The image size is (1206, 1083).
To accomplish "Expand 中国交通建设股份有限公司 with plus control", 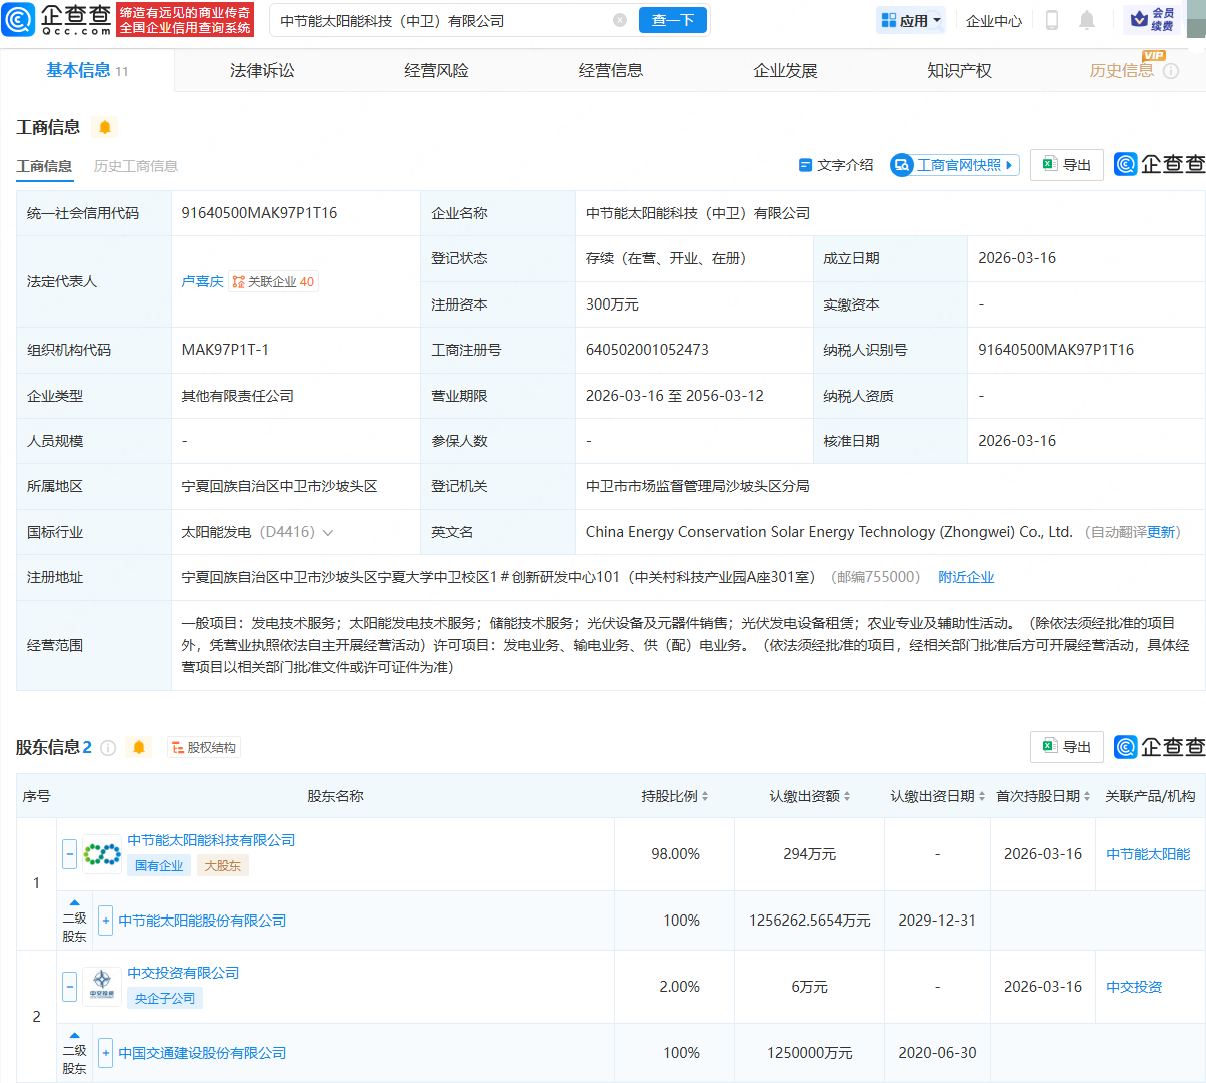I will pyautogui.click(x=105, y=1052).
